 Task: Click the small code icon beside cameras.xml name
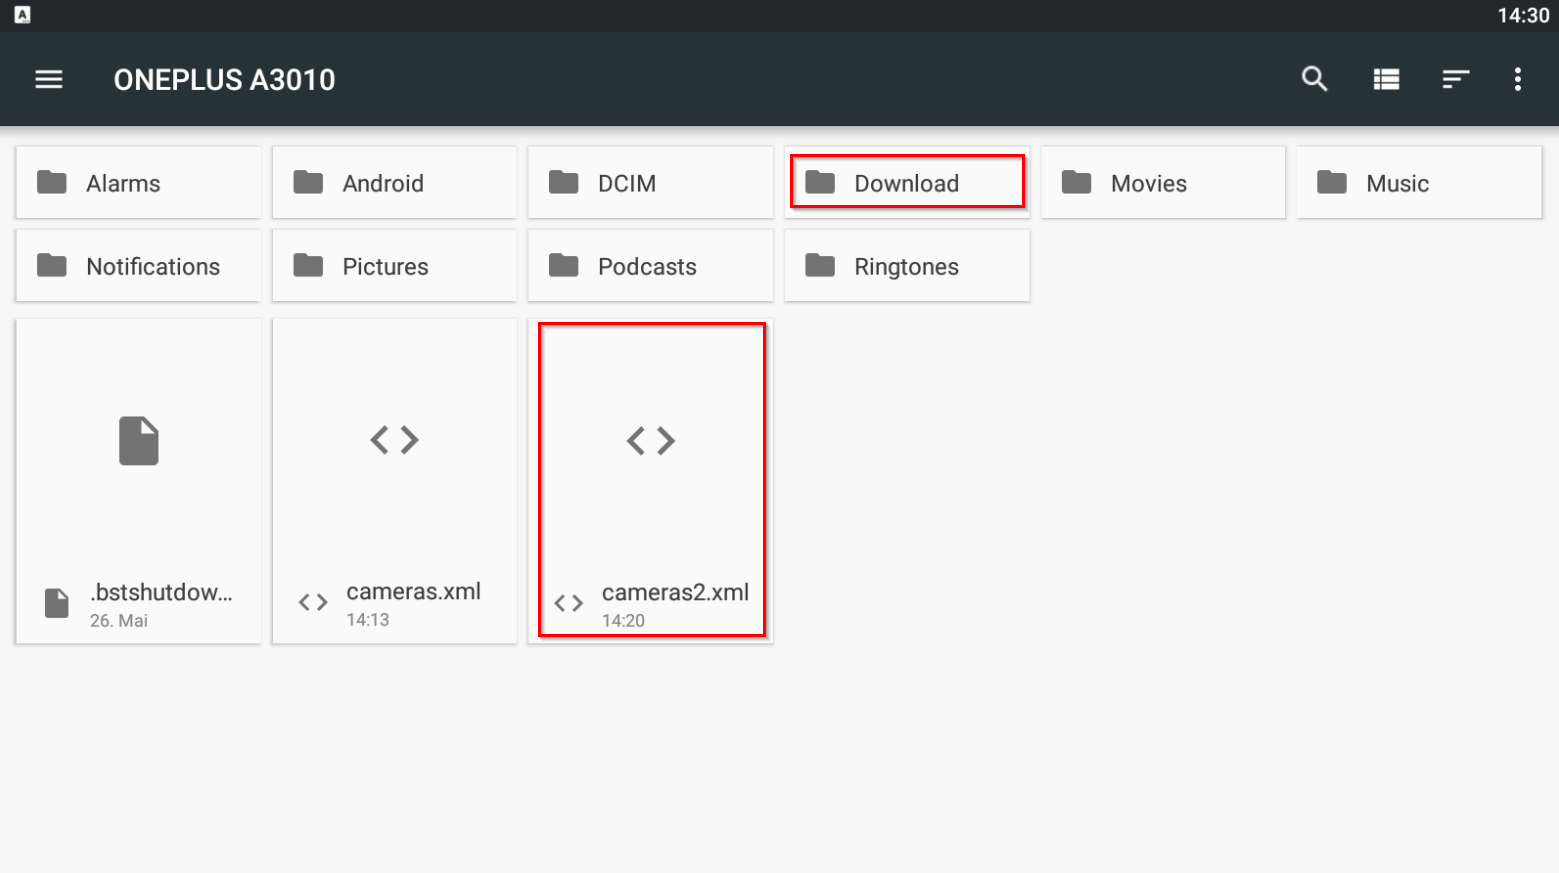(313, 603)
